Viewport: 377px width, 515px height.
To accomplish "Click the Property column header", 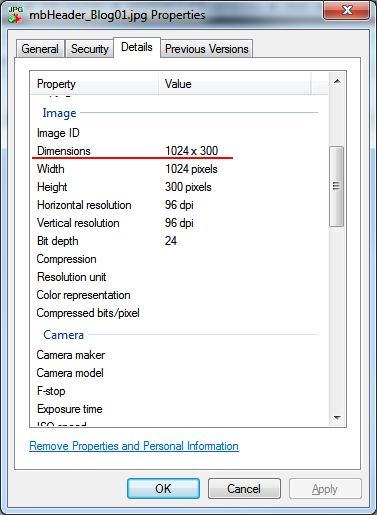I will coord(95,84).
